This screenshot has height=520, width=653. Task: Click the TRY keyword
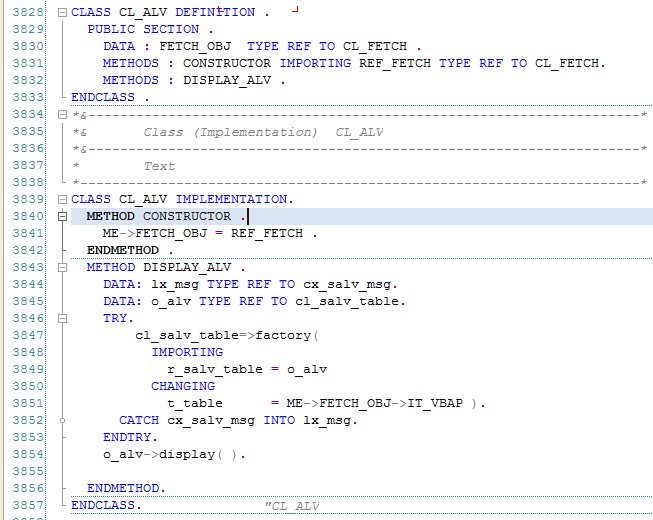click(115, 318)
